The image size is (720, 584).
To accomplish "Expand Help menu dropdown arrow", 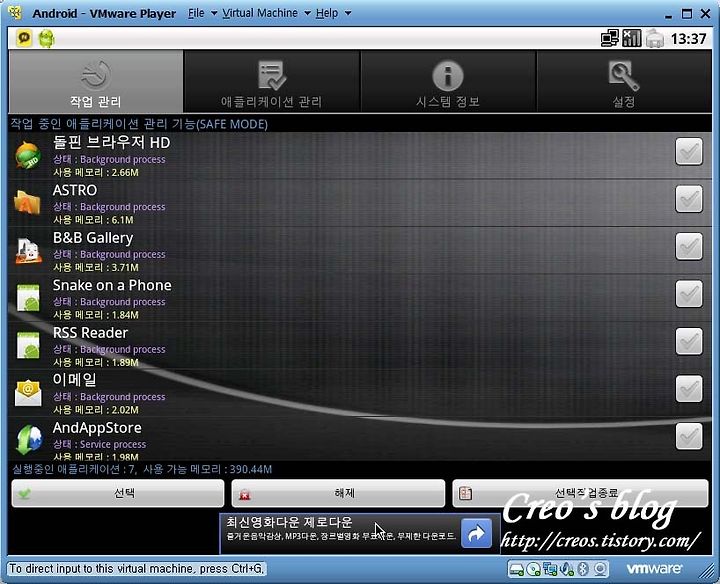I will pos(348,13).
